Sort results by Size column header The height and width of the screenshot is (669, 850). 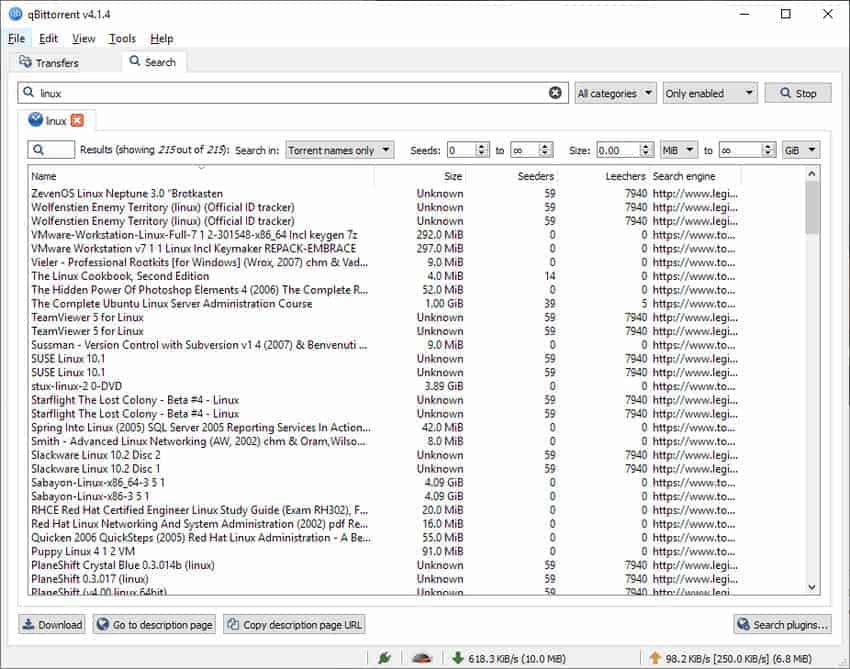point(422,176)
